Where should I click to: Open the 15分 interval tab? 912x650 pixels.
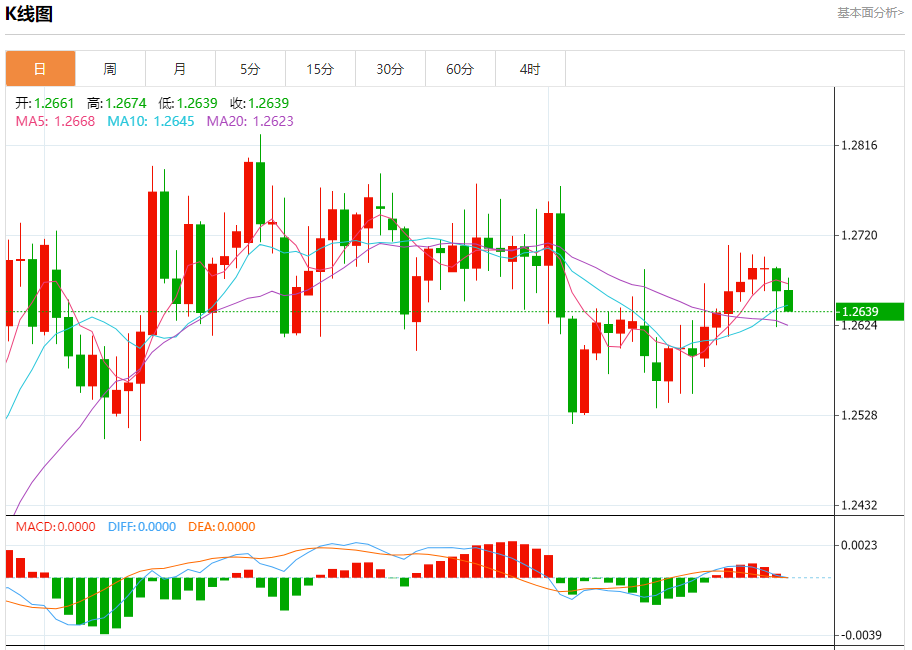coord(320,69)
